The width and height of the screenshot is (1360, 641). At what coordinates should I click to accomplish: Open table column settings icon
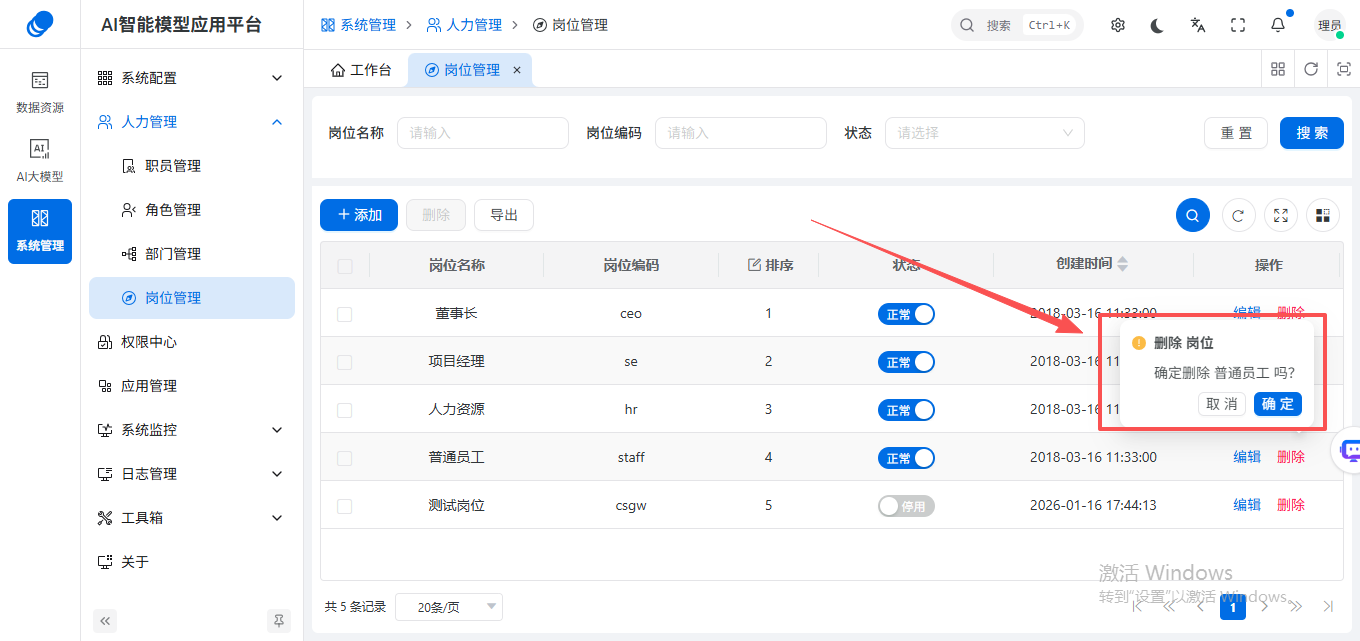[x=1323, y=215]
